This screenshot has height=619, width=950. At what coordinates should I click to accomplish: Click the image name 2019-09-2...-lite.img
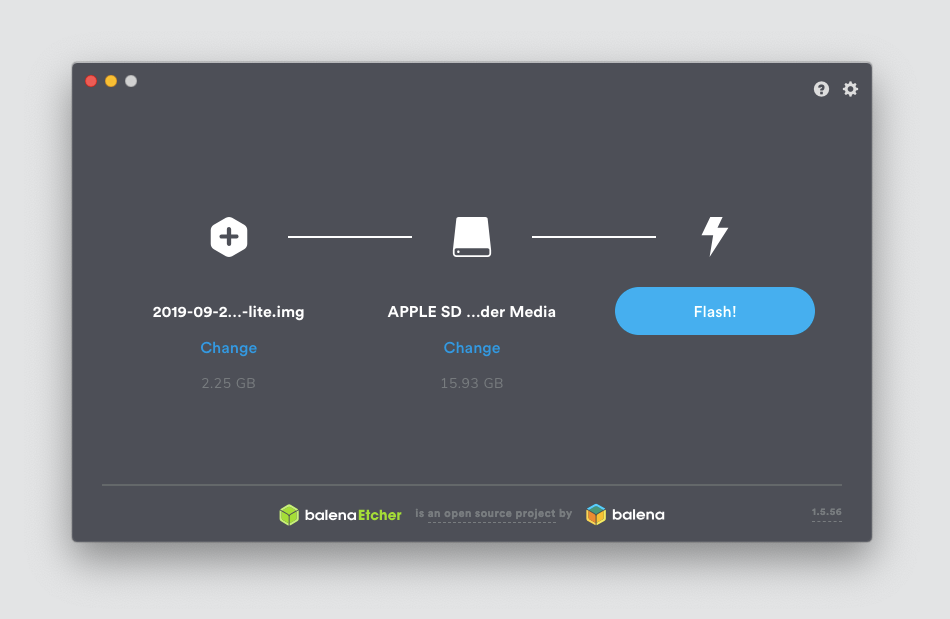point(228,312)
